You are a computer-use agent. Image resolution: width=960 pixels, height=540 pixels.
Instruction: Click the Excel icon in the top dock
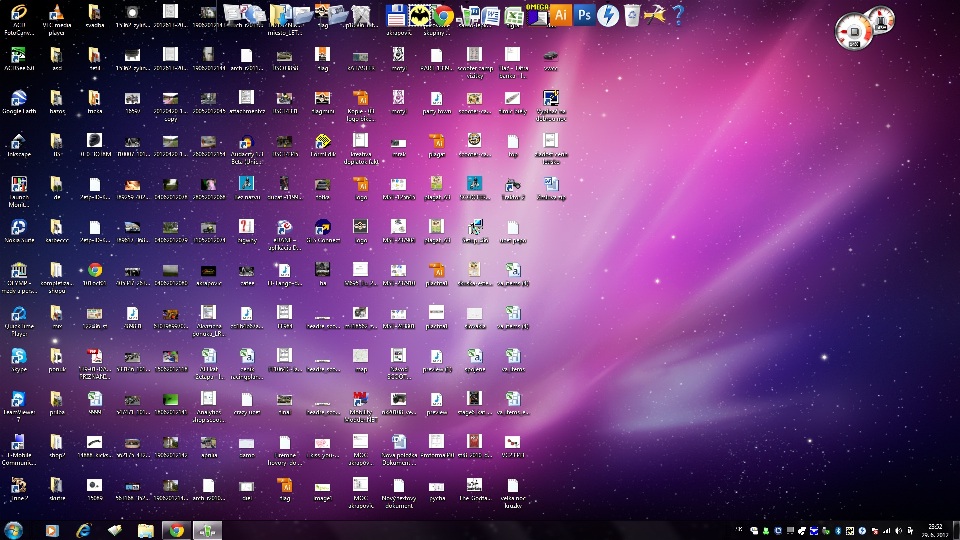tap(514, 16)
